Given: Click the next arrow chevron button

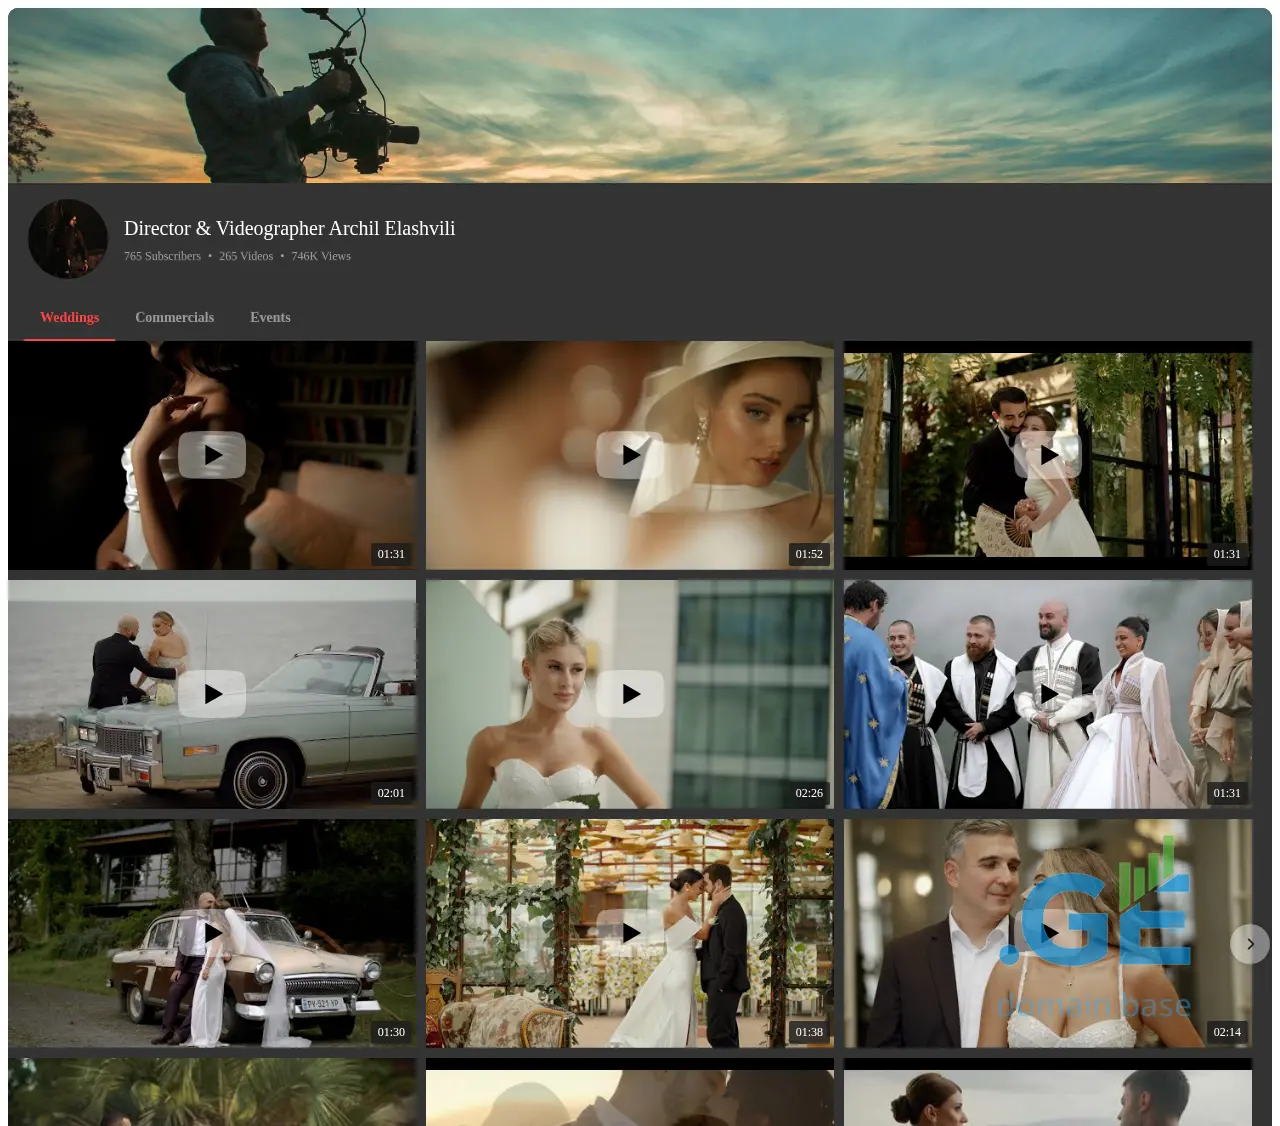Looking at the screenshot, I should tap(1249, 944).
